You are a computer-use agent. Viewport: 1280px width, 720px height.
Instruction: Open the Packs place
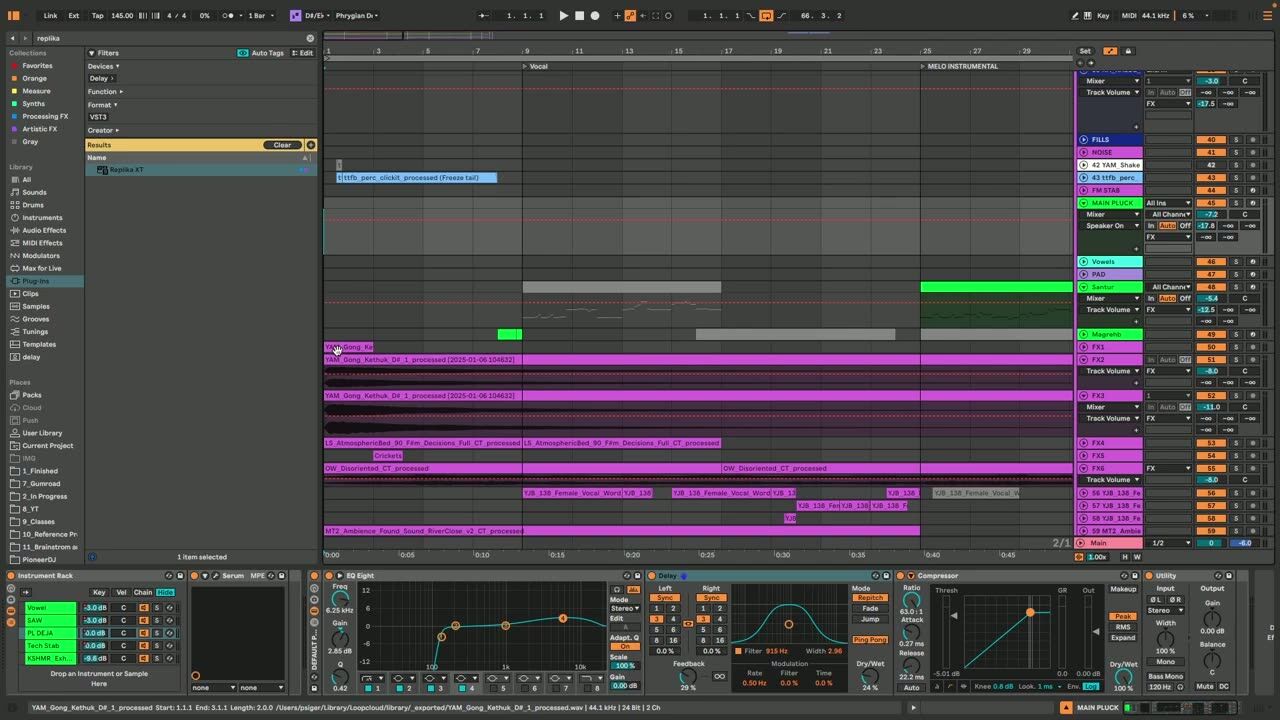pos(32,395)
